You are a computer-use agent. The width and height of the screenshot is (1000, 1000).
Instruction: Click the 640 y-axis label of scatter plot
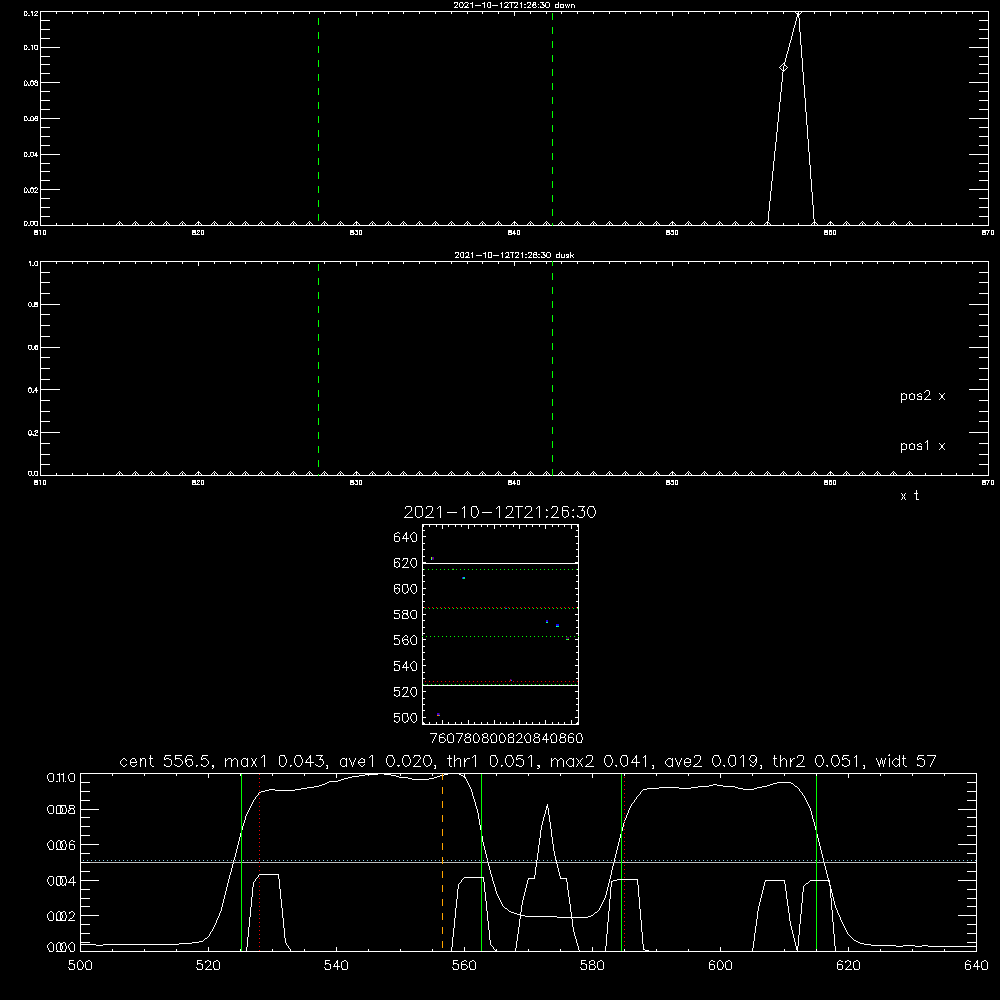(406, 537)
